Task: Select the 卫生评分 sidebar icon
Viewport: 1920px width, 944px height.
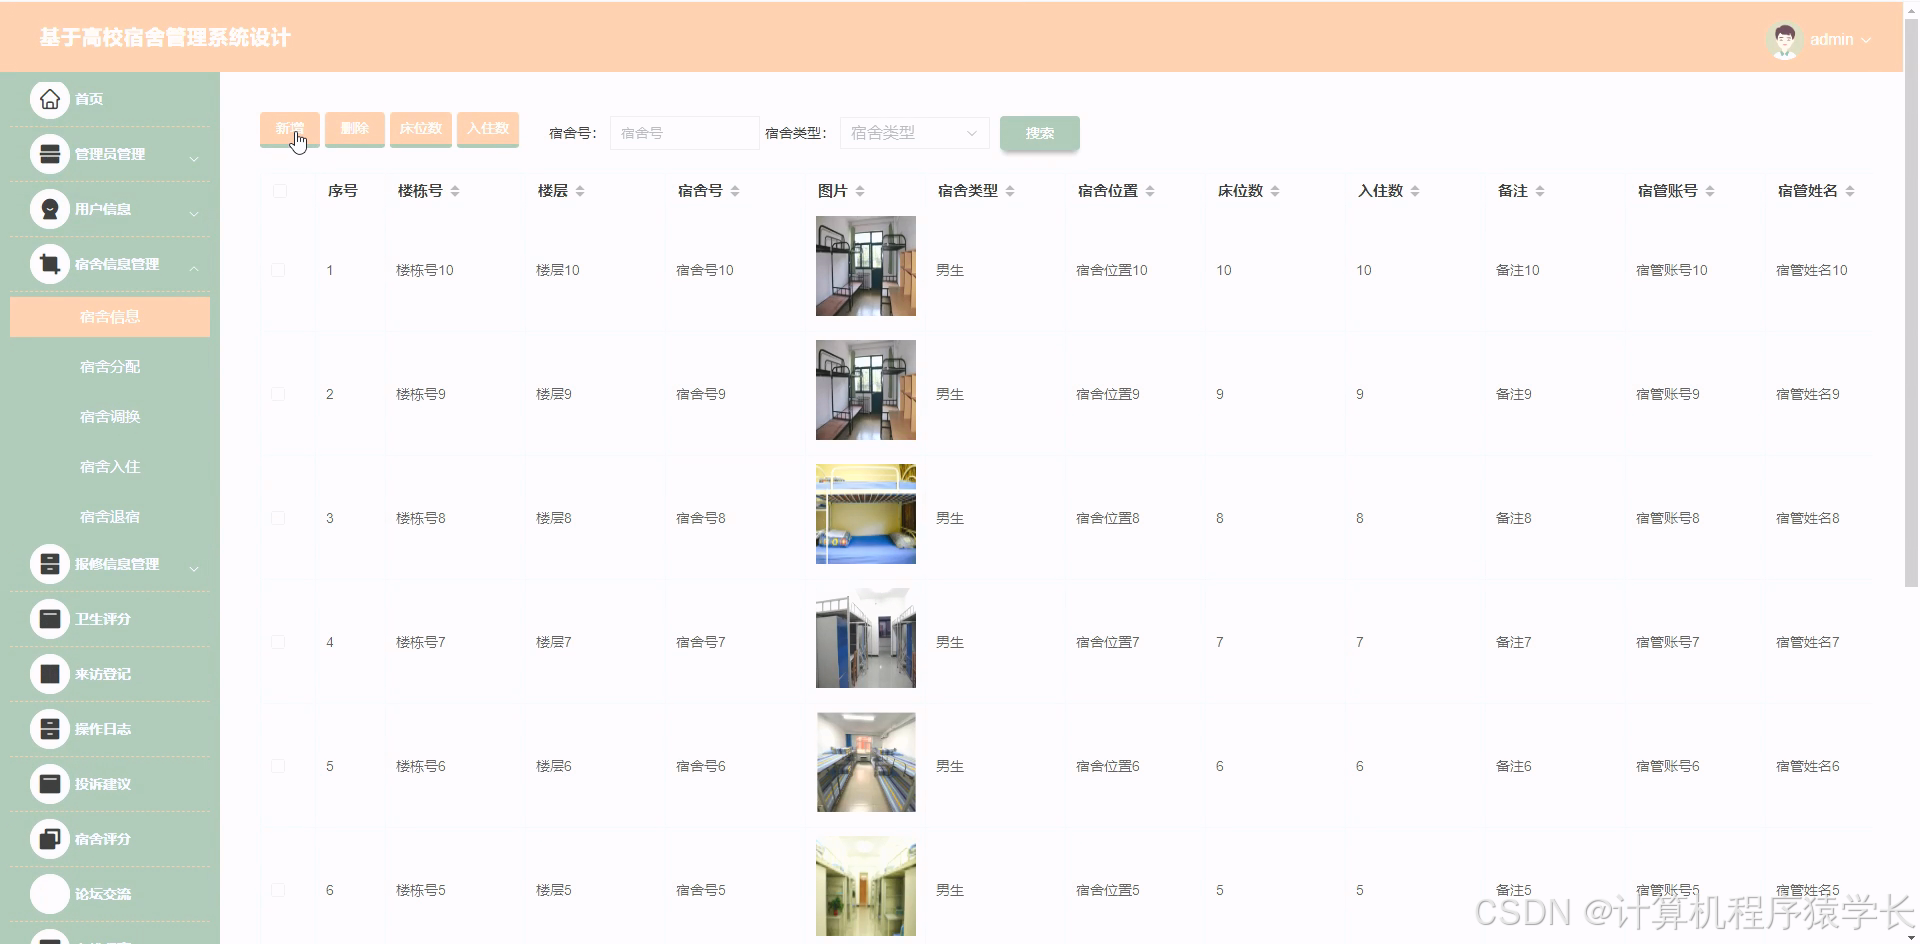Action: (49, 618)
